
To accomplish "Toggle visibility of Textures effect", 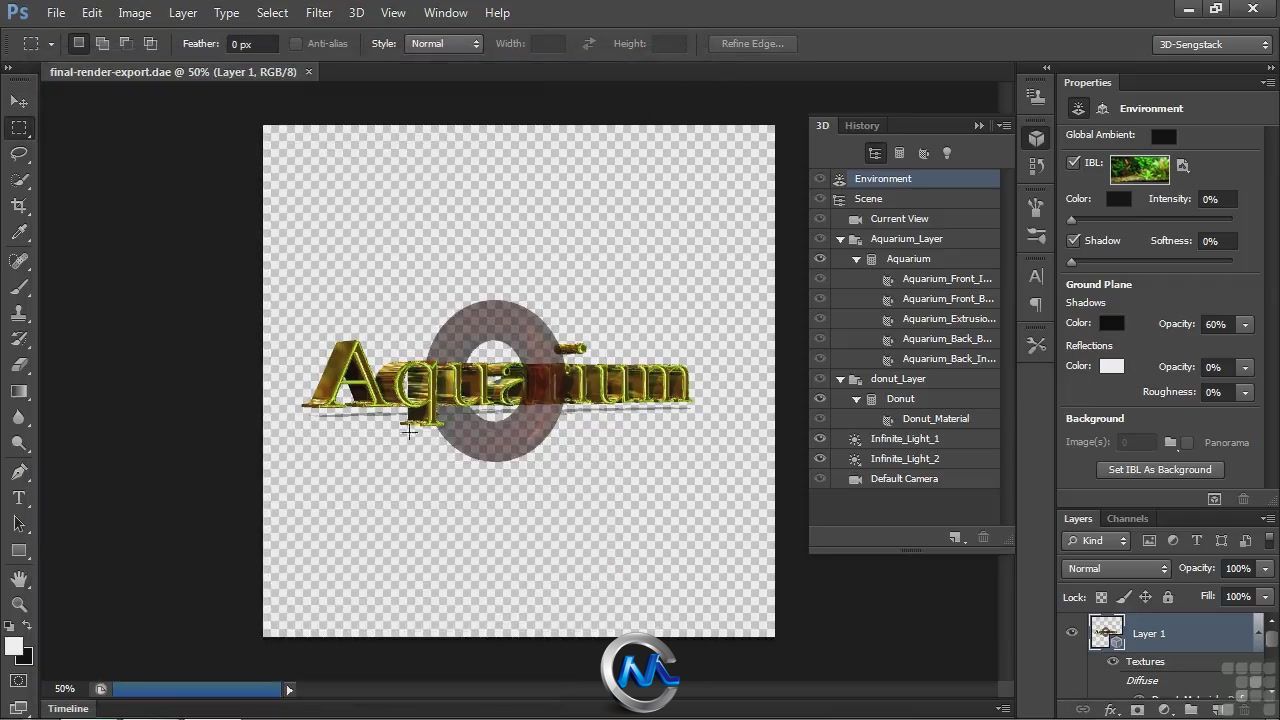I will pos(1113,662).
